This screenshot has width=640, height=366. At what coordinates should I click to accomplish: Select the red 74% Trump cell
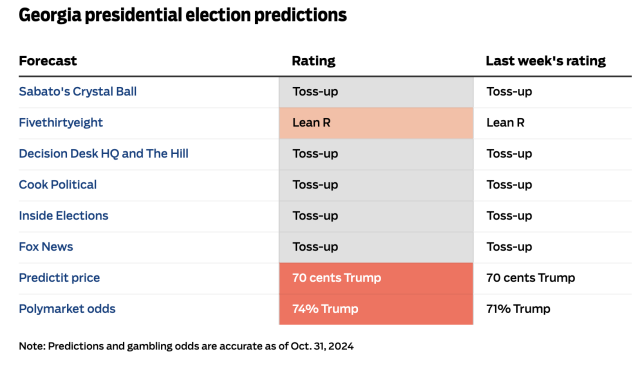click(376, 309)
